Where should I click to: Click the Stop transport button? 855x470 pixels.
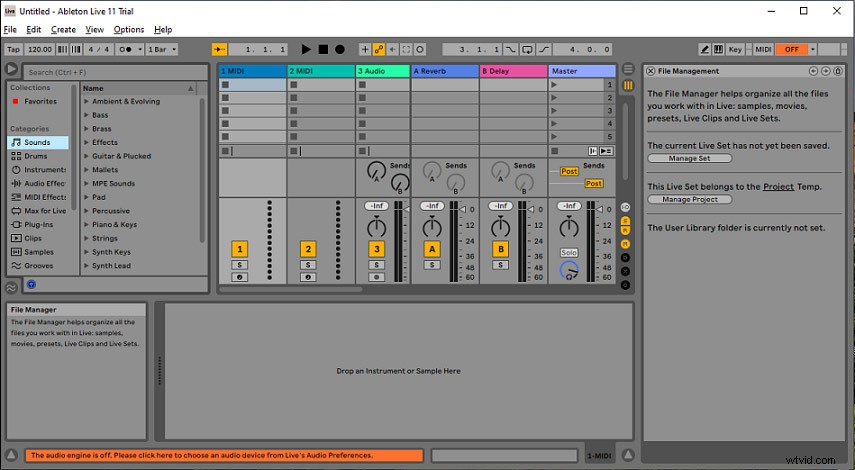323,50
